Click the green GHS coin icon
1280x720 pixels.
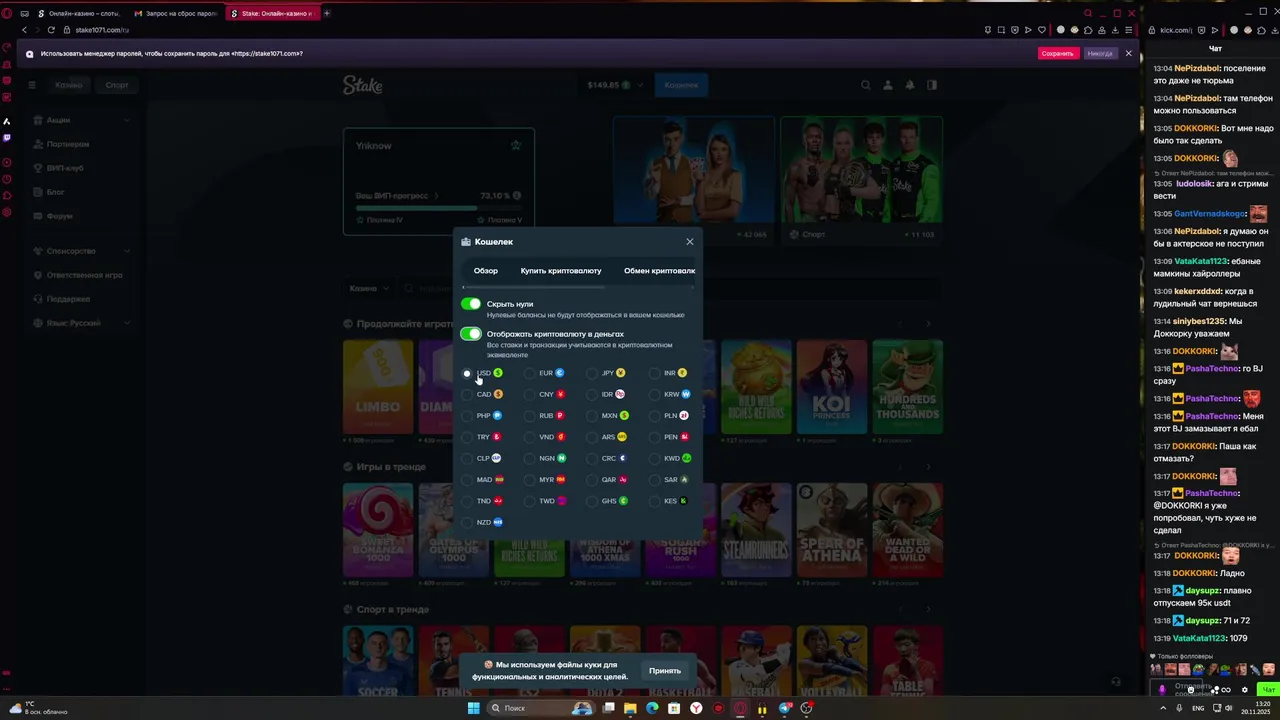pyautogui.click(x=623, y=501)
